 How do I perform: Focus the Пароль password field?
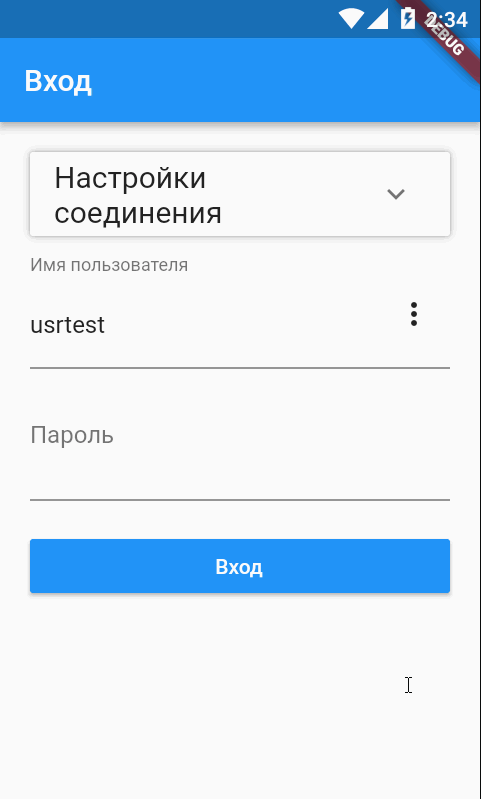[240, 455]
